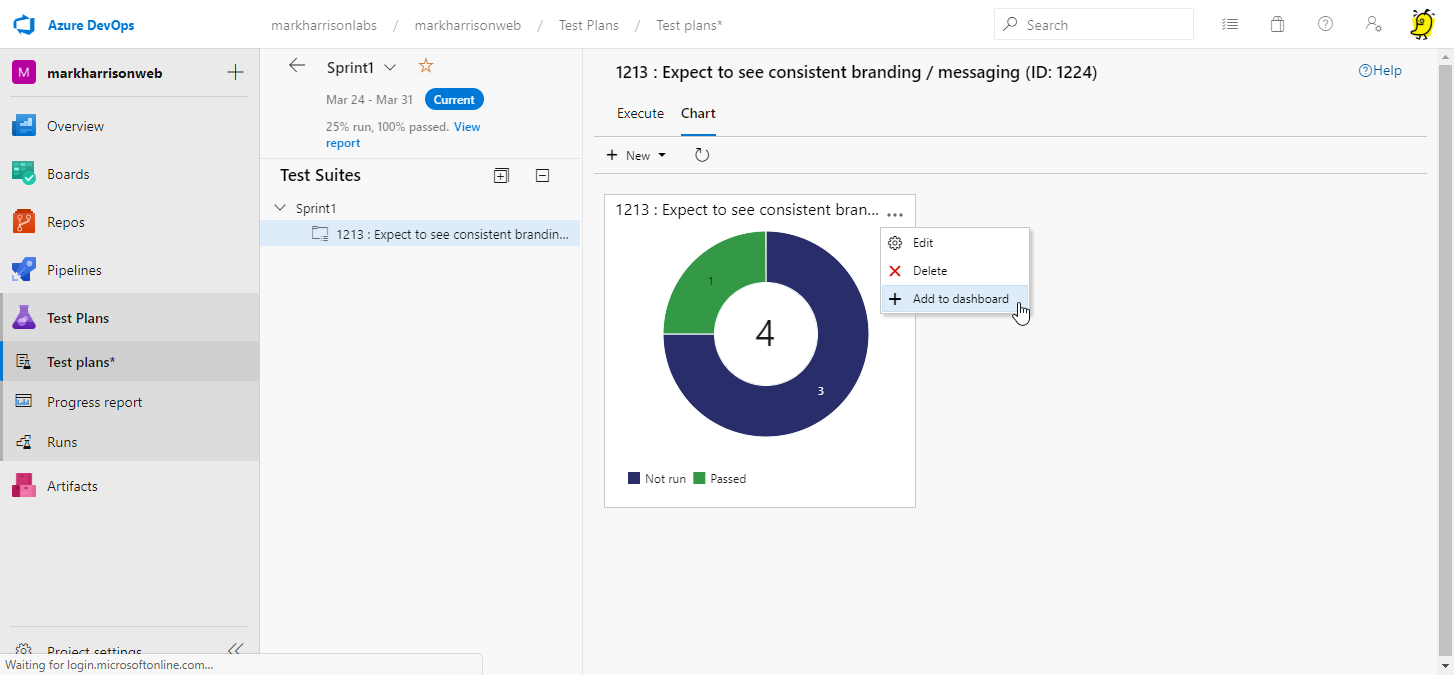Open Artifacts from the sidebar

coord(72,486)
